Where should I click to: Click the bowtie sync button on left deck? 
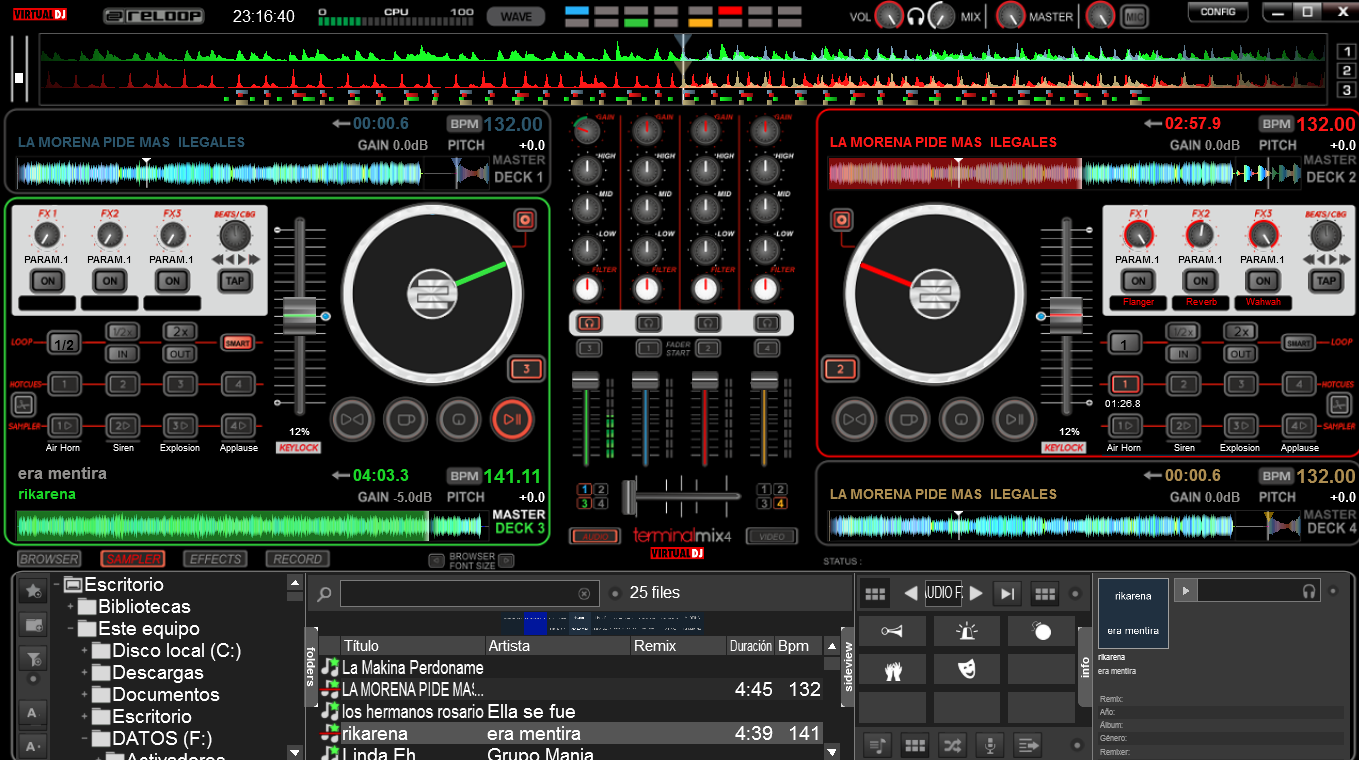click(351, 419)
